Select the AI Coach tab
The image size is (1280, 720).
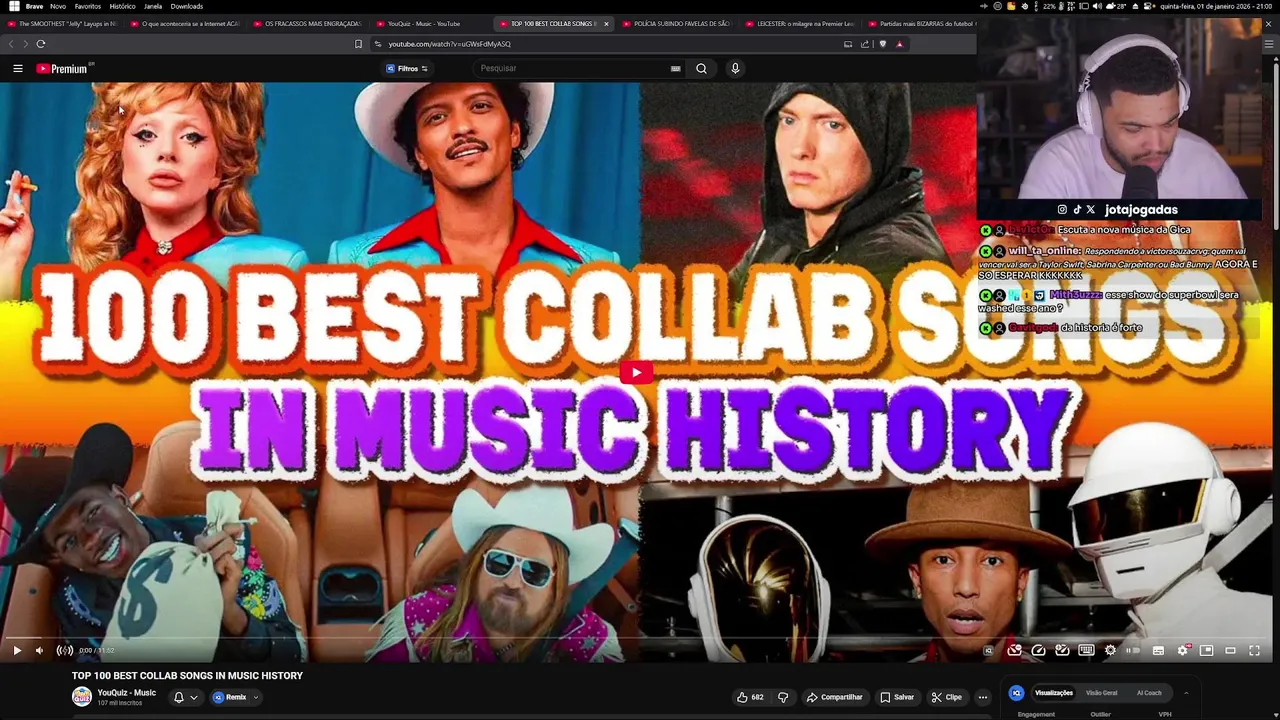click(1149, 693)
